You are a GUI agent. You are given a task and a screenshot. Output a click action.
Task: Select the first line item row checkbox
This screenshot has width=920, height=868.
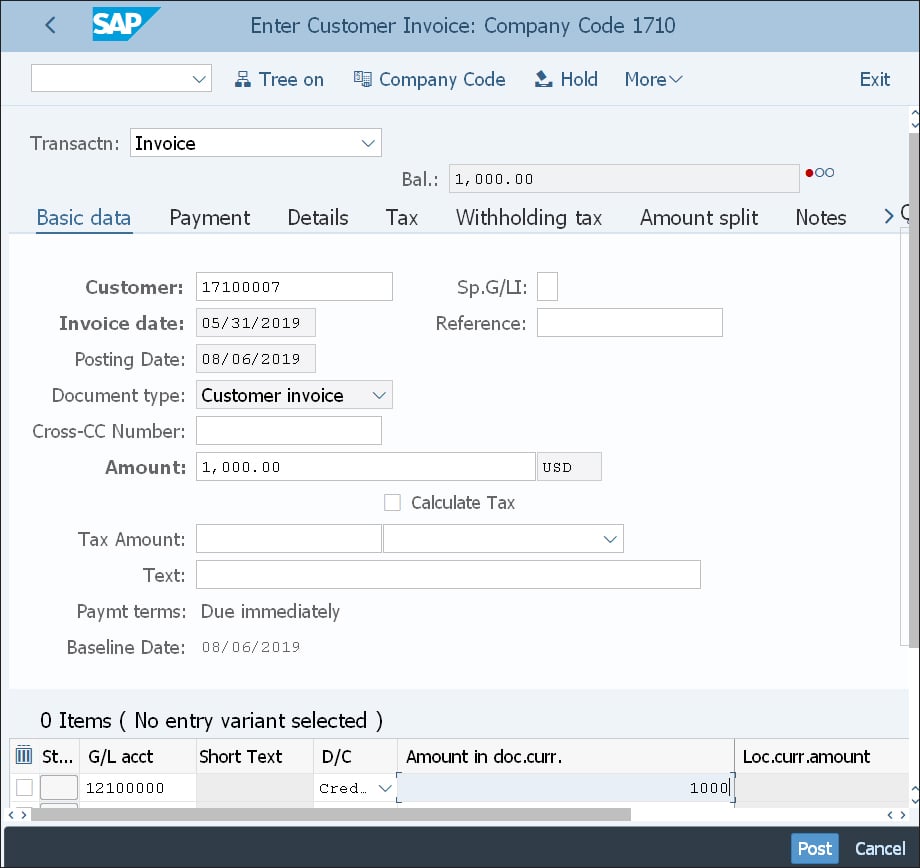[24, 788]
